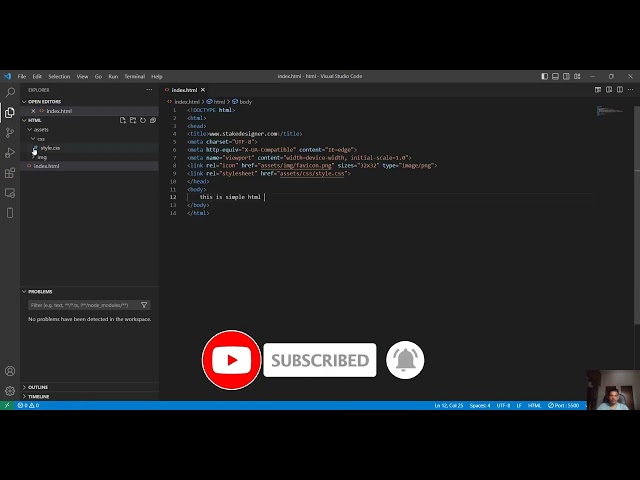Click the New Folder icon in HTML folder header

pyautogui.click(x=133, y=120)
